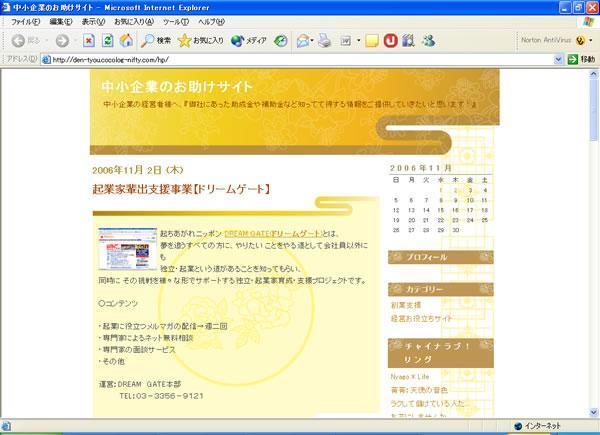Open the ファイル(F) menu
Screen dimensions: 600x435
[x=25, y=22]
